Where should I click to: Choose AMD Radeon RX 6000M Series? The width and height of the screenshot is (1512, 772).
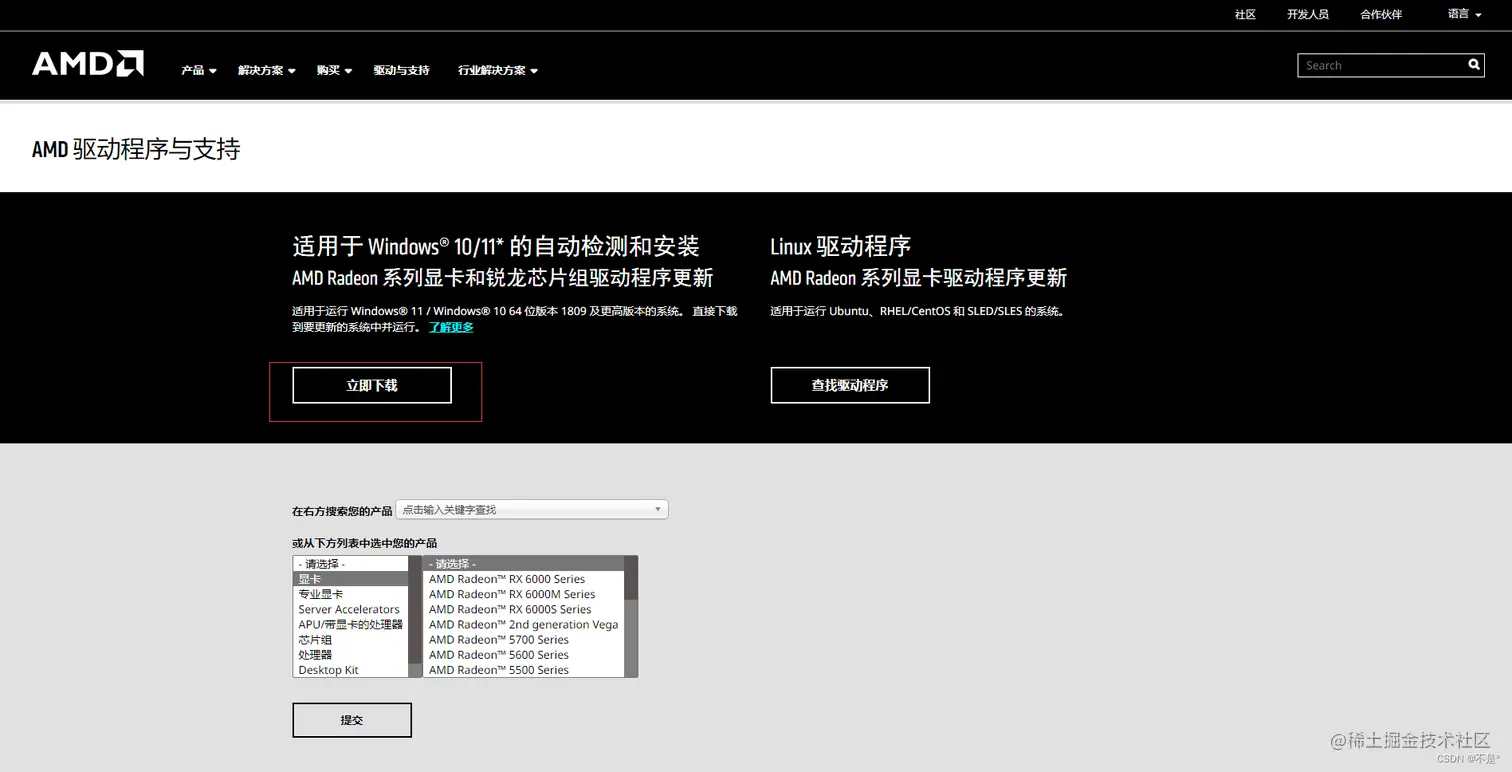pos(523,594)
